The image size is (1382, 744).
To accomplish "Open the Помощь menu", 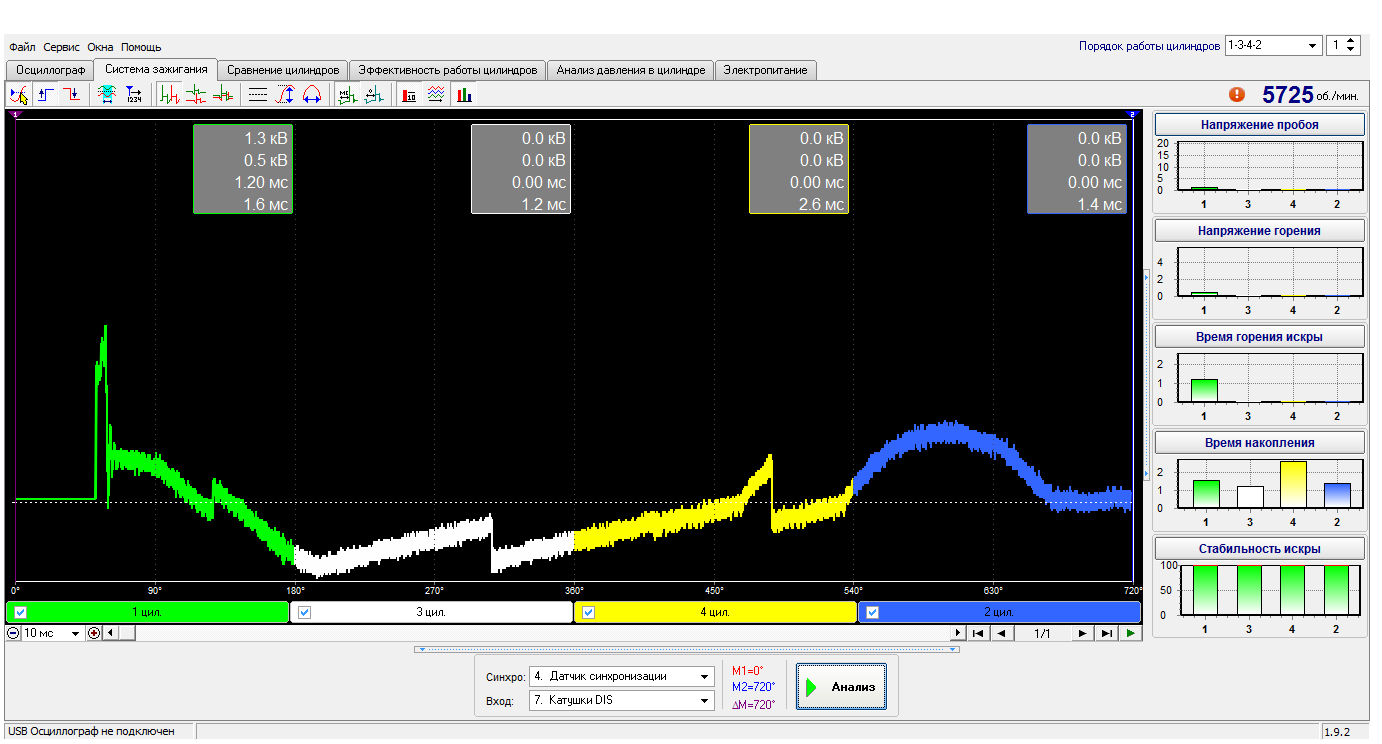I will (141, 47).
